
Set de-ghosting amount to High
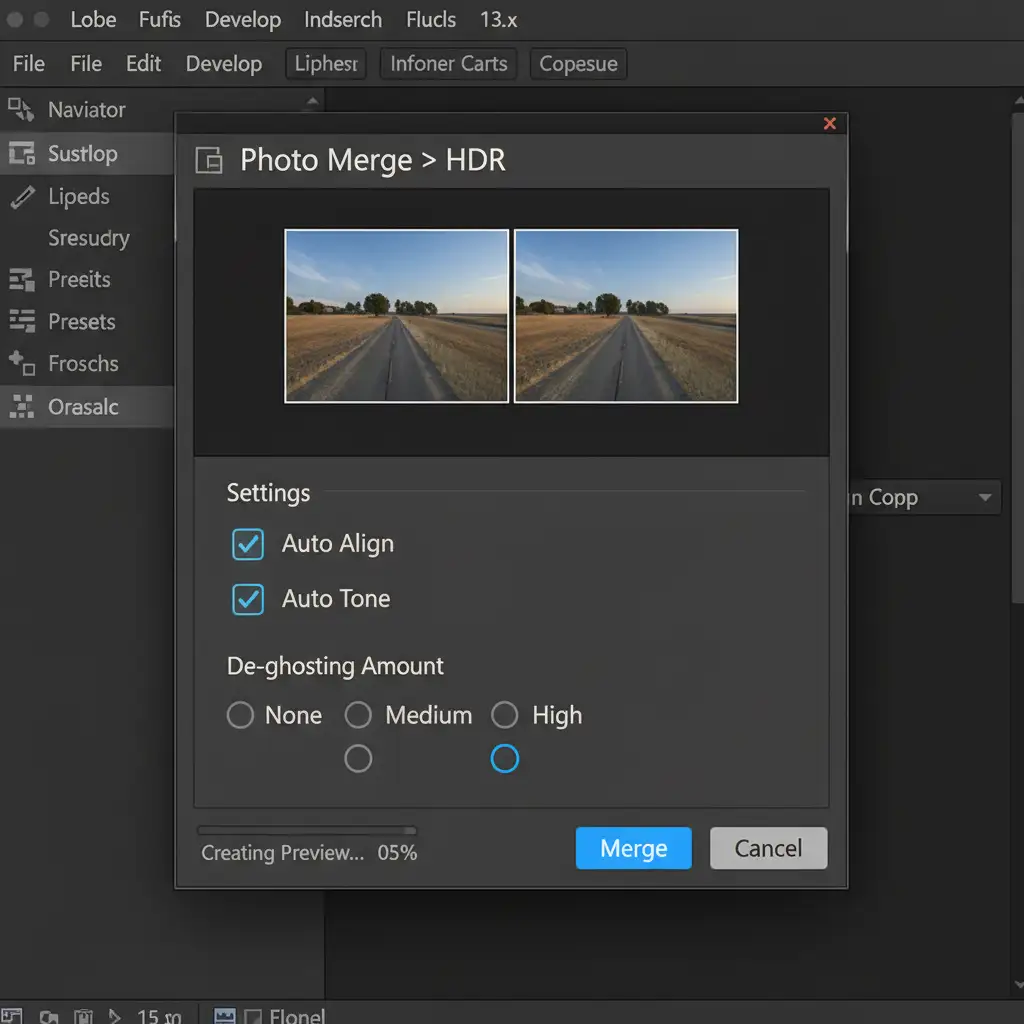coord(505,715)
